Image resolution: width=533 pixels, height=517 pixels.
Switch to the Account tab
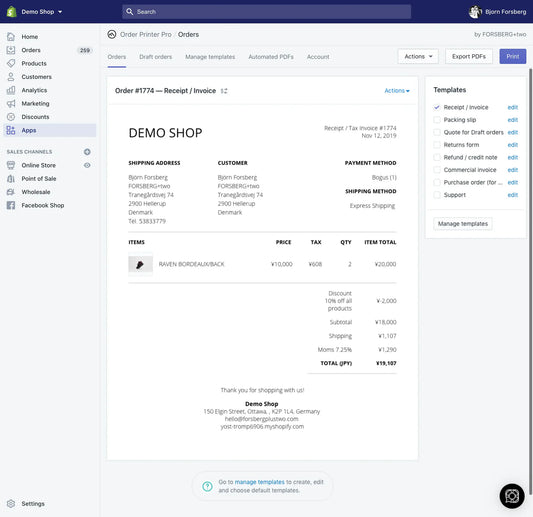pos(318,57)
